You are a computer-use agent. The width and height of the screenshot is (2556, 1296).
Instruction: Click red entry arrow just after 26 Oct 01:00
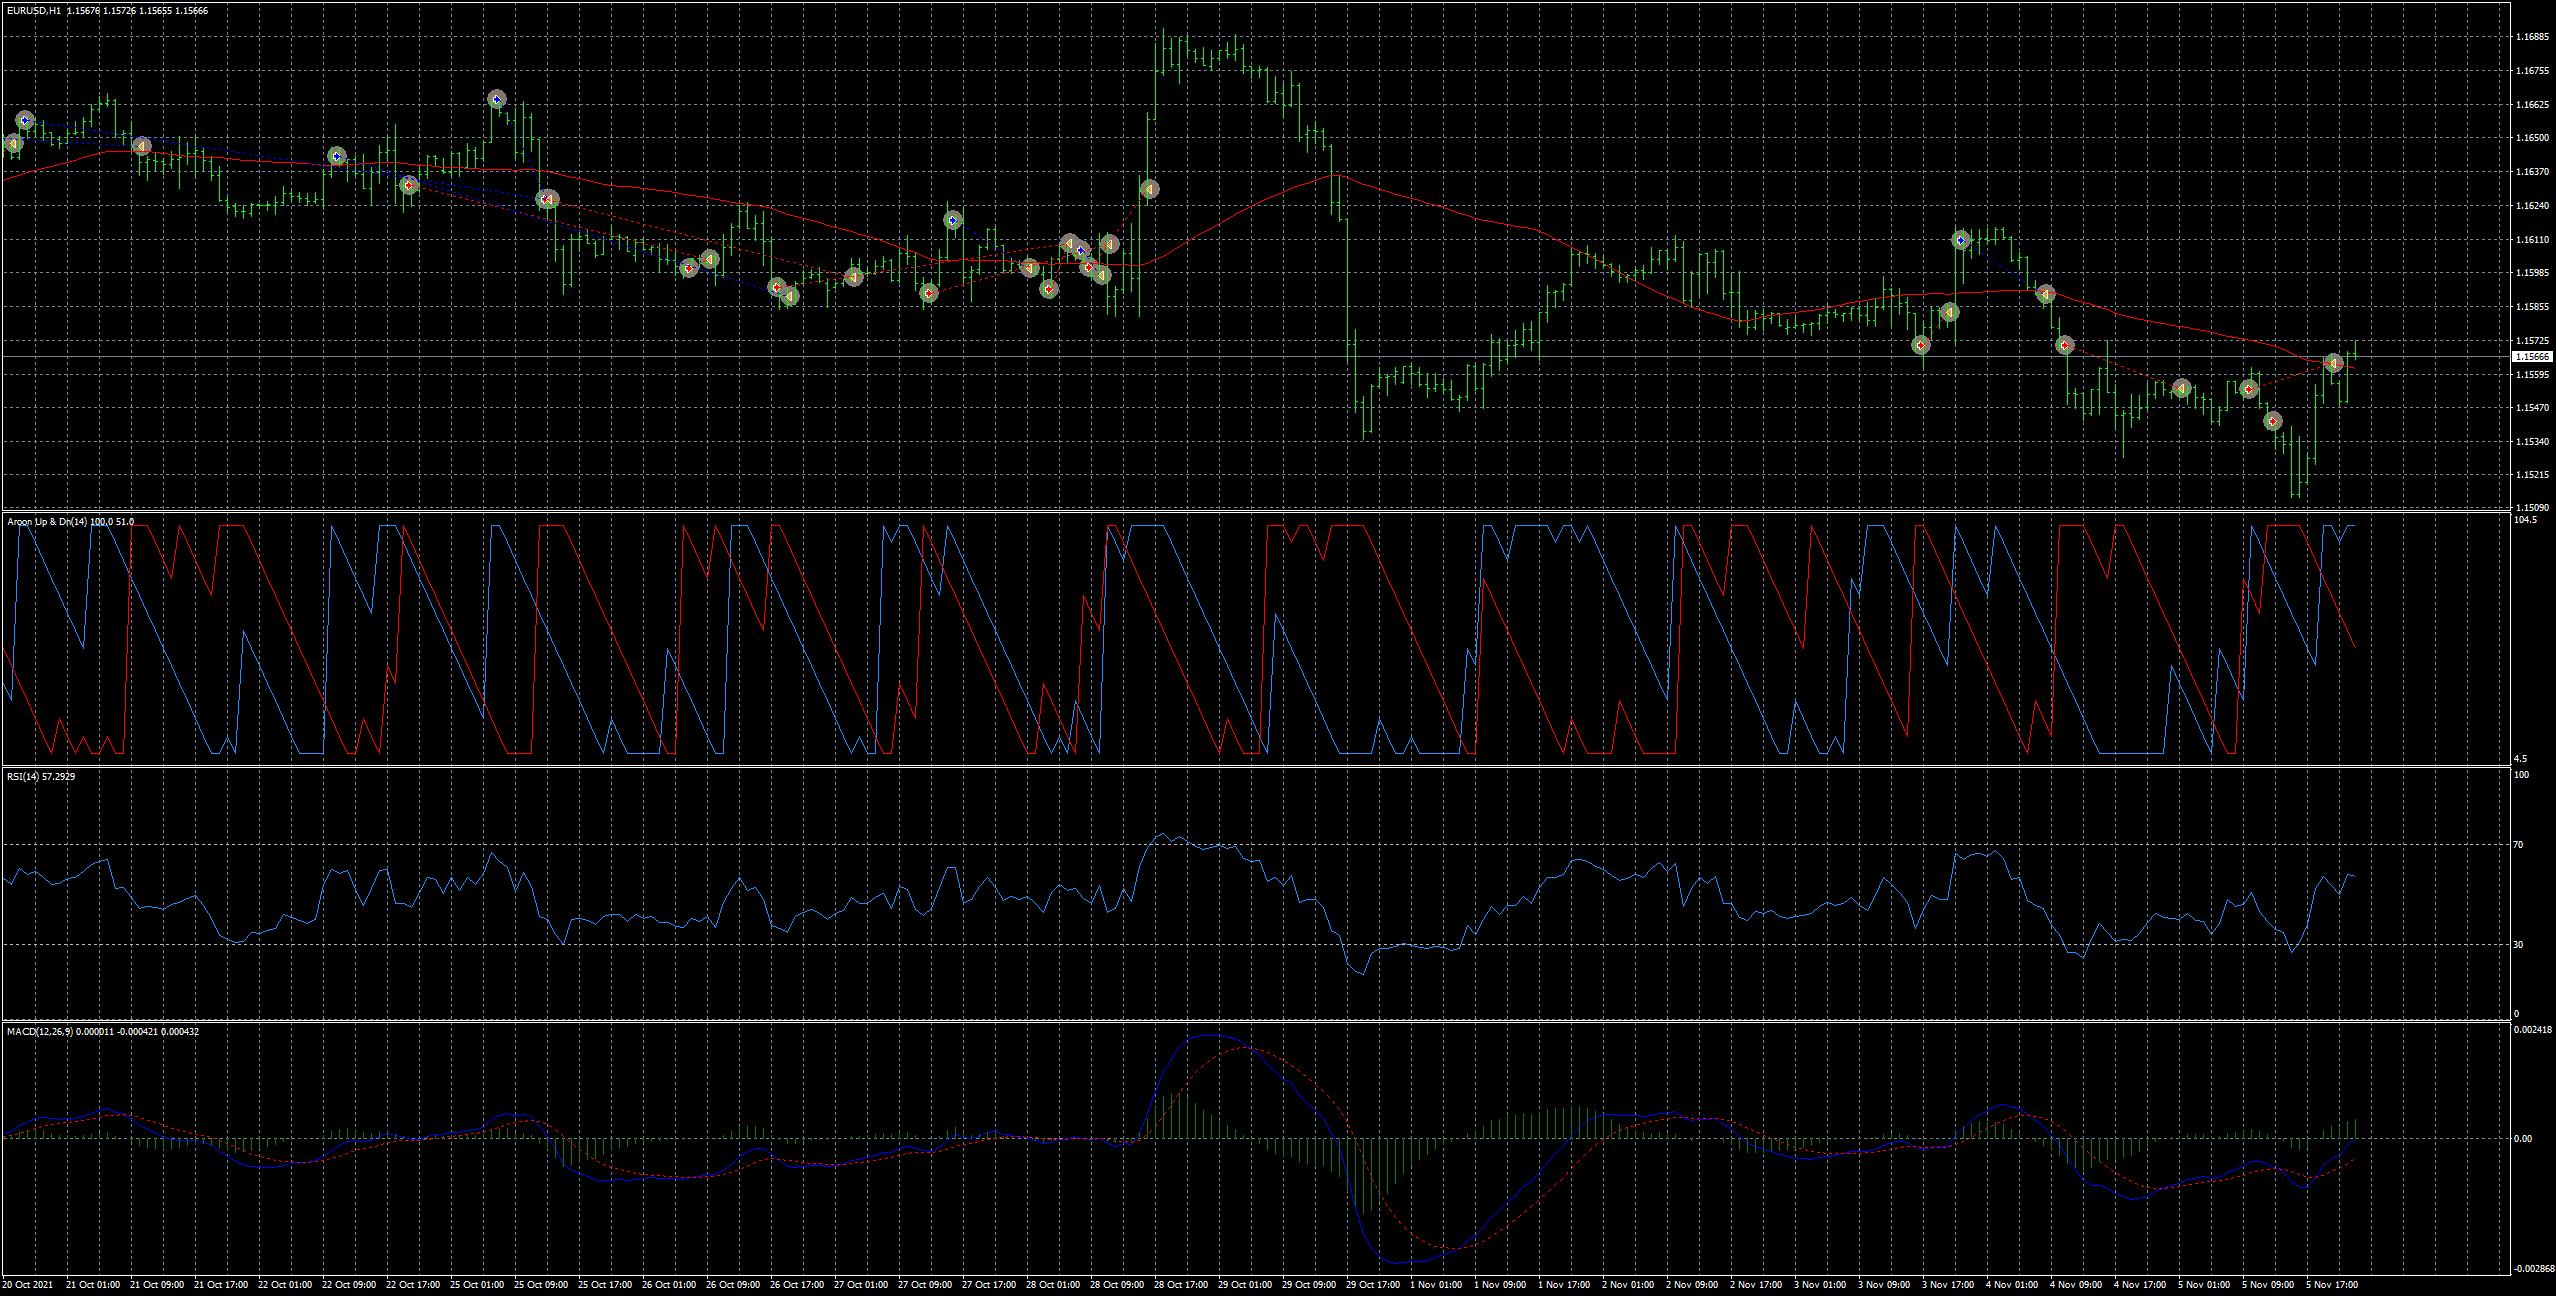click(689, 267)
